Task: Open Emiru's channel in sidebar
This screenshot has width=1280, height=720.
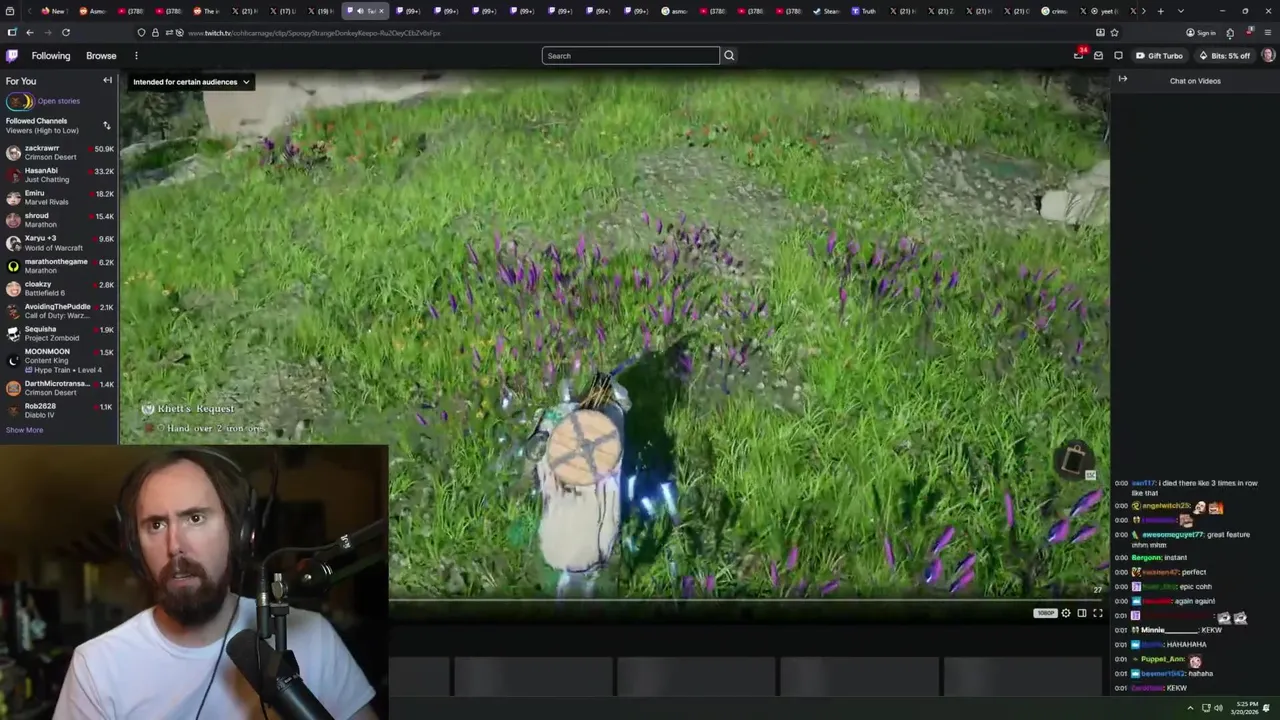Action: tap(59, 197)
